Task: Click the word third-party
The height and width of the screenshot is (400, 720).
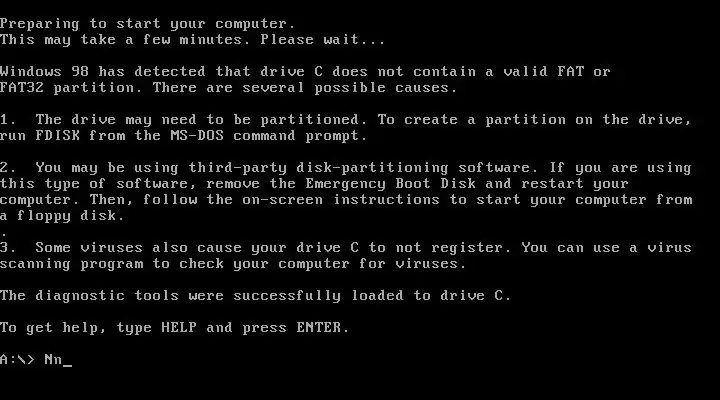Action: coord(237,168)
